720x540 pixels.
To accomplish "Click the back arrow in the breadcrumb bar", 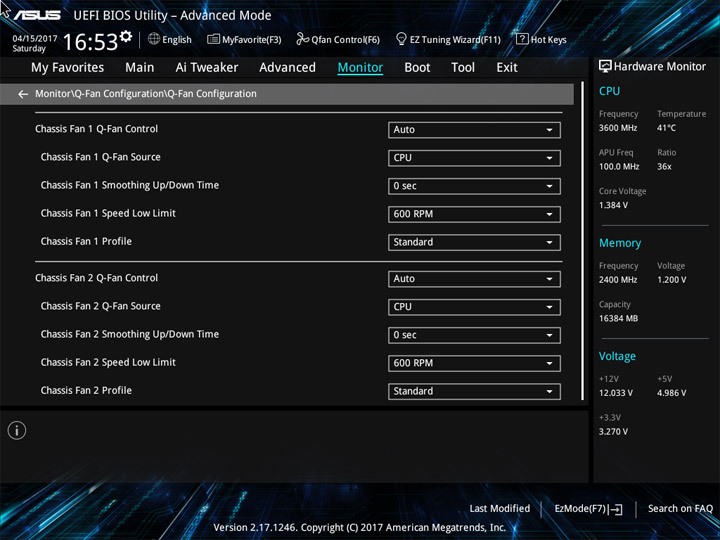I will (23, 94).
